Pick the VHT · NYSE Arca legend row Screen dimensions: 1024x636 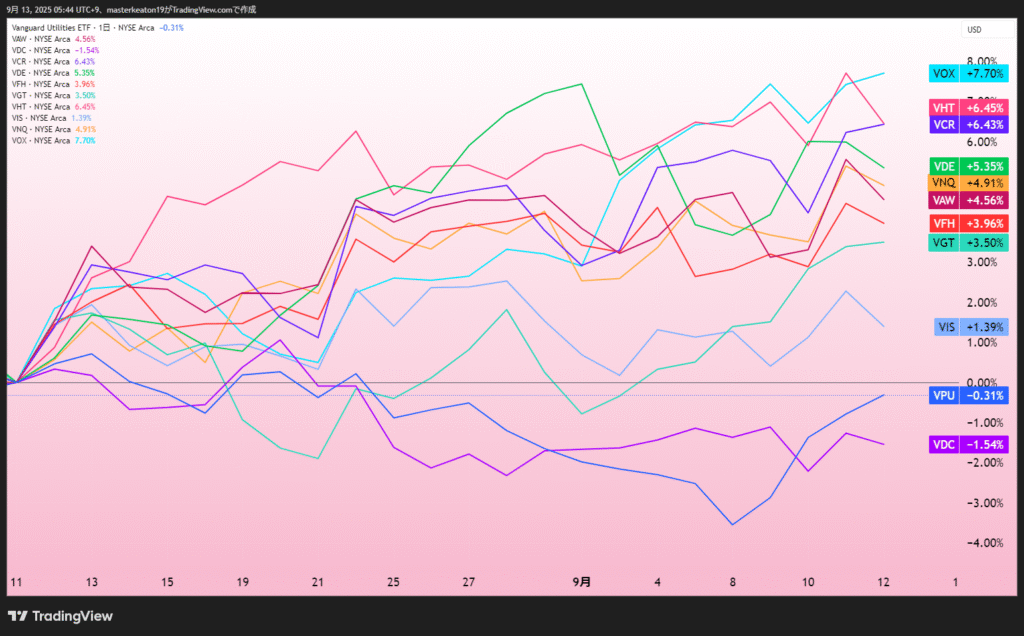54,106
